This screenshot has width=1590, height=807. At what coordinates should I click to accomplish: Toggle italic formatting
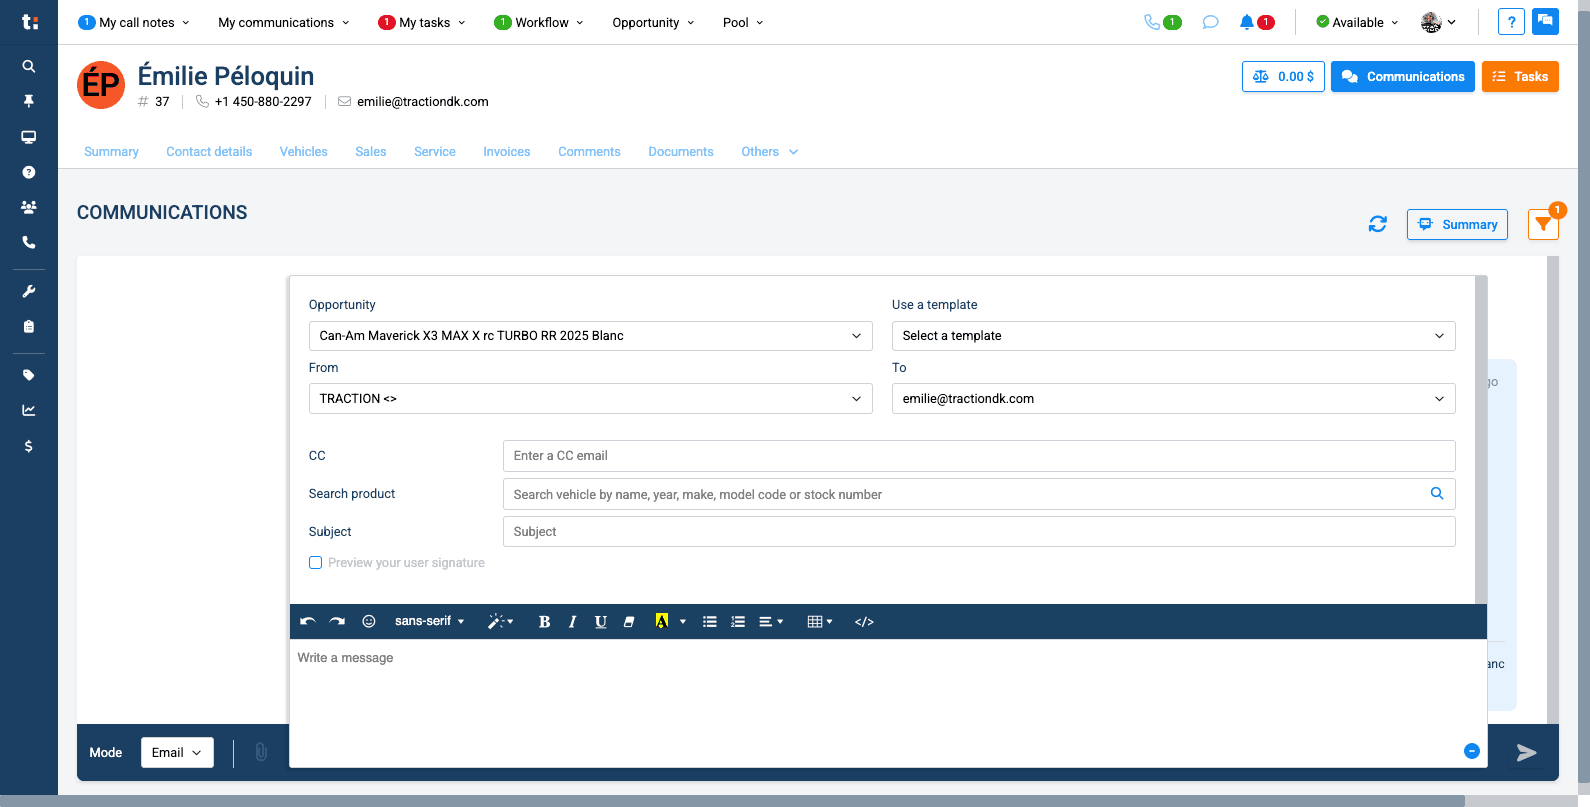[x=572, y=622]
